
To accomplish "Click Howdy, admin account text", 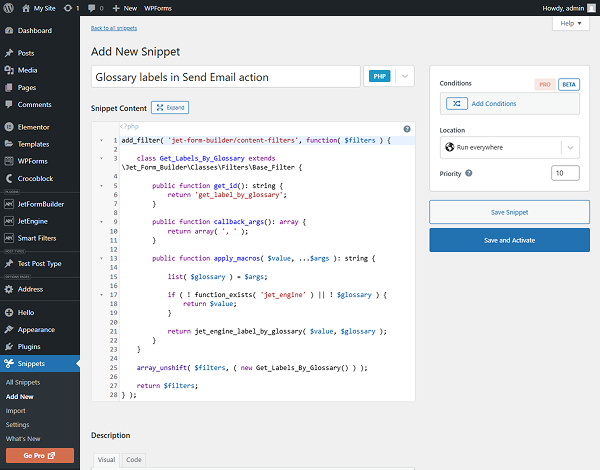I will pos(563,8).
